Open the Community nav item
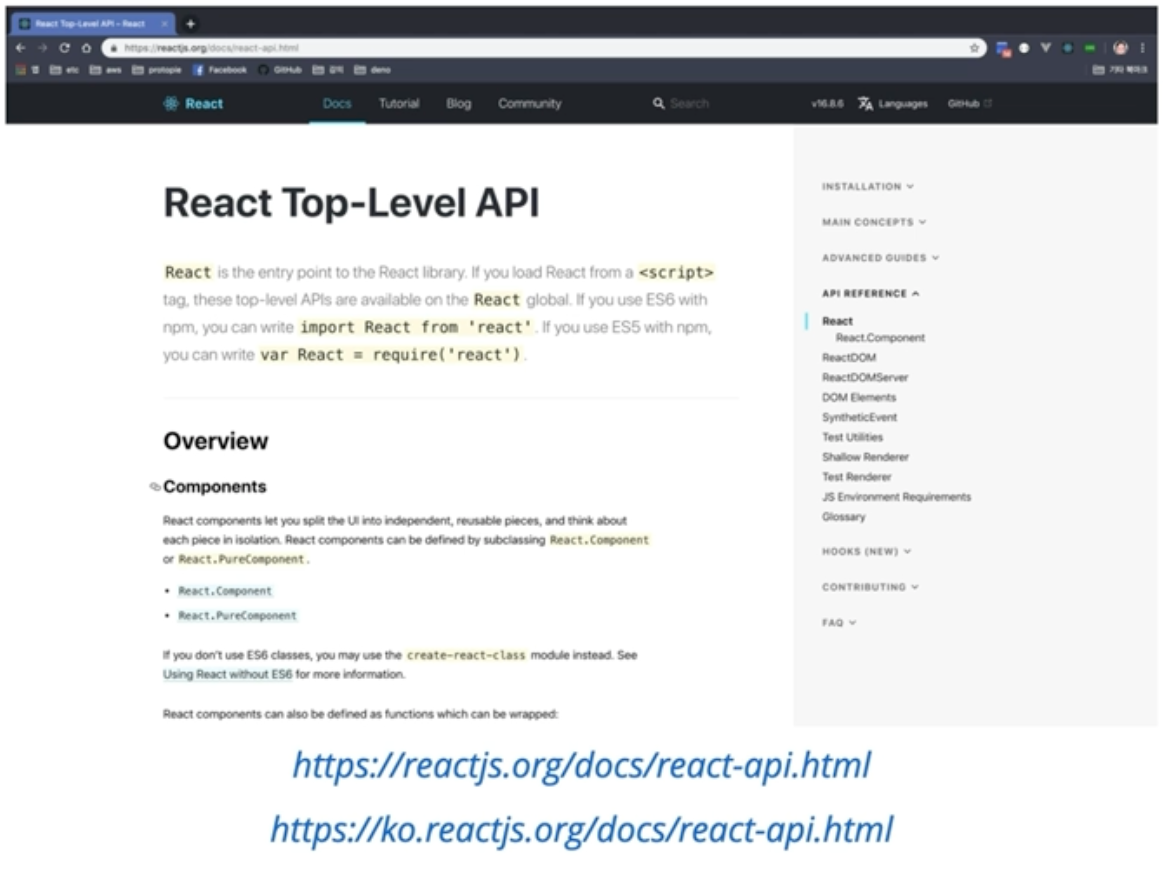Image resolution: width=1164 pixels, height=884 pixels. point(529,103)
